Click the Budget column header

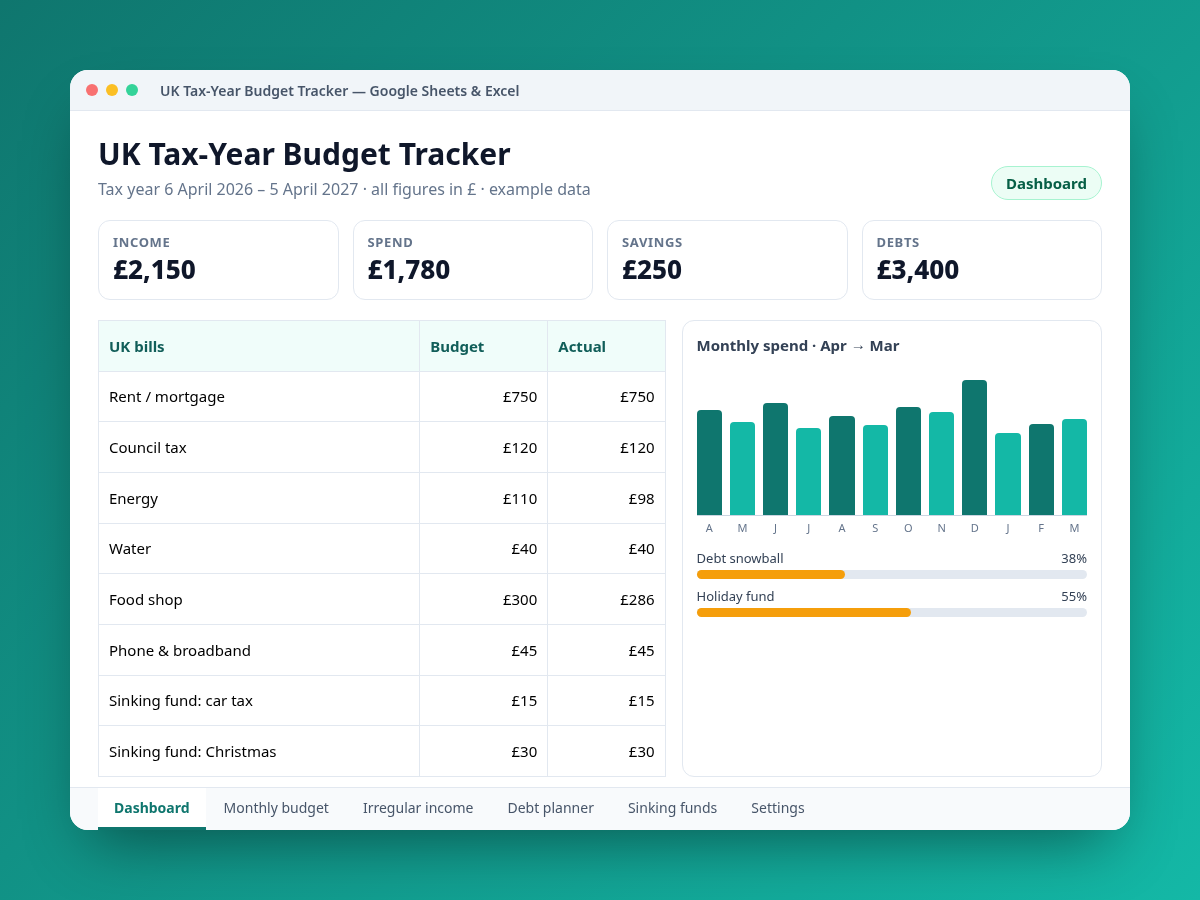[x=484, y=346]
